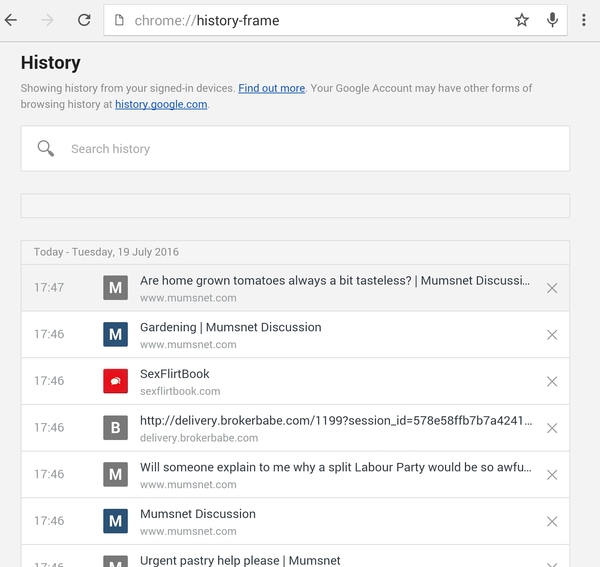Click the 17:47 timestamp
The image size is (600, 567).
coord(49,288)
